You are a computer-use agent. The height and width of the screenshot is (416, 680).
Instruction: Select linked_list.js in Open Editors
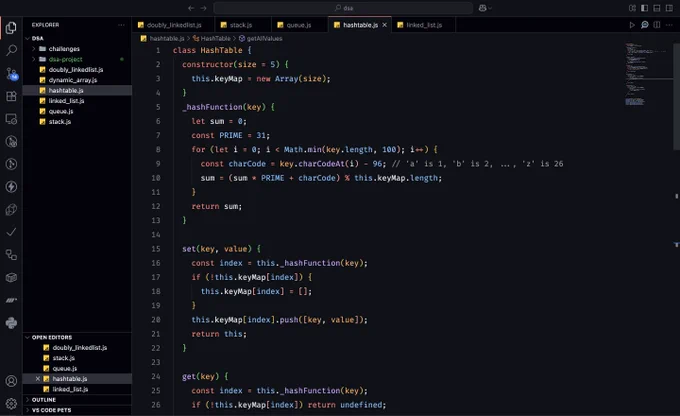pos(77,389)
